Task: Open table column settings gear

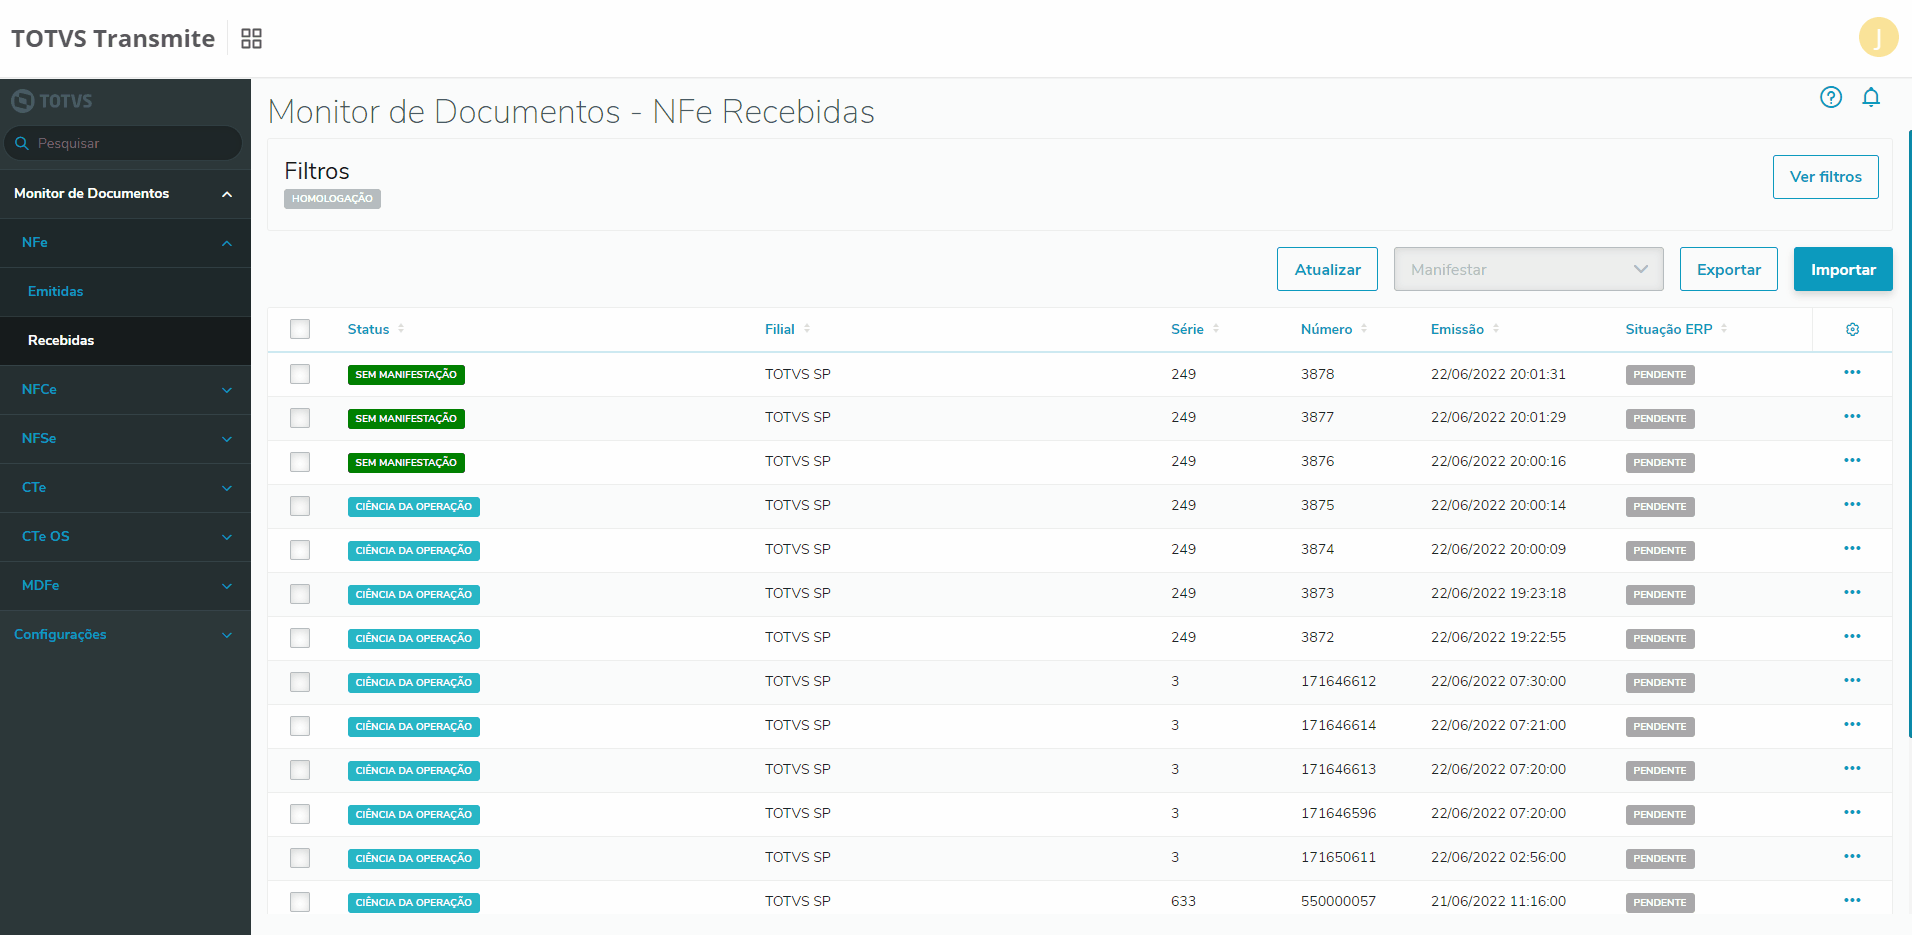Action: (1852, 329)
